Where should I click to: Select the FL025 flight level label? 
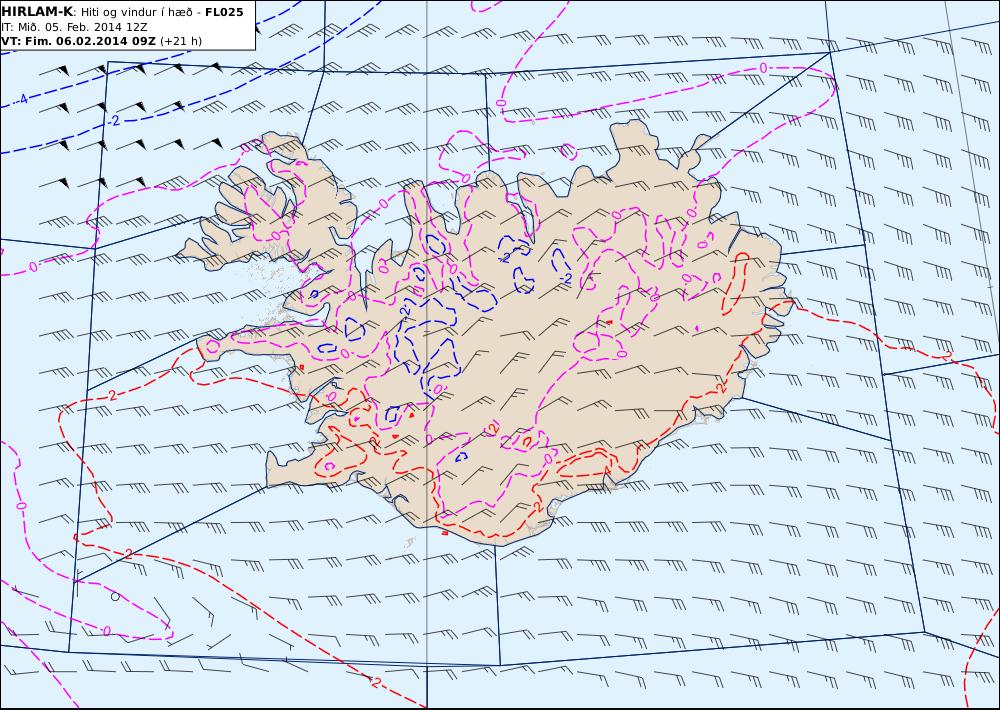click(224, 12)
